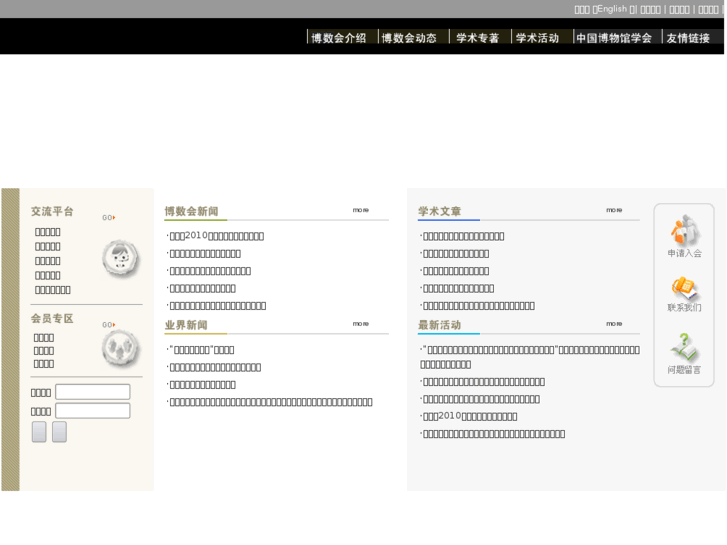Open the 博数会介绍 menu item
The width and height of the screenshot is (727, 545).
[x=338, y=38]
